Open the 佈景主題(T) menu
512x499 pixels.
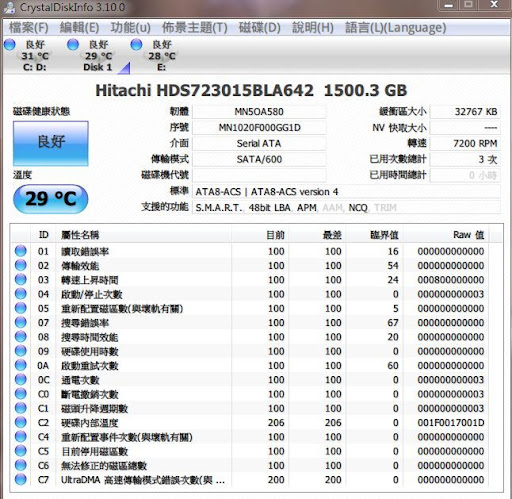195,28
